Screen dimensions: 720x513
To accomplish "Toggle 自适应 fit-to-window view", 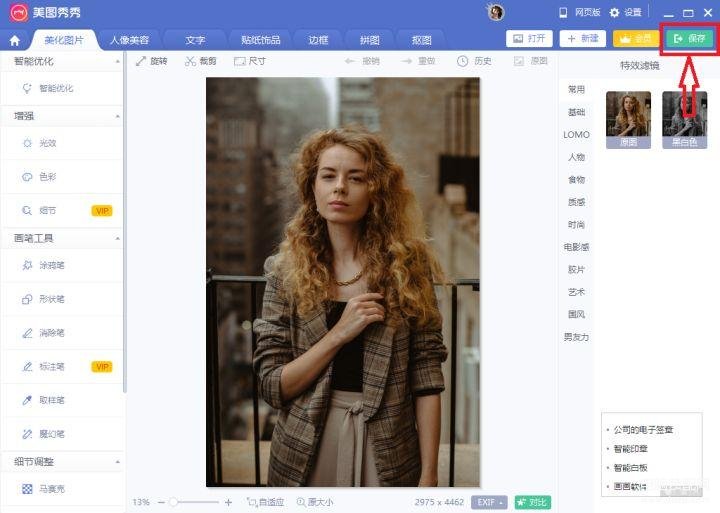I will (265, 502).
